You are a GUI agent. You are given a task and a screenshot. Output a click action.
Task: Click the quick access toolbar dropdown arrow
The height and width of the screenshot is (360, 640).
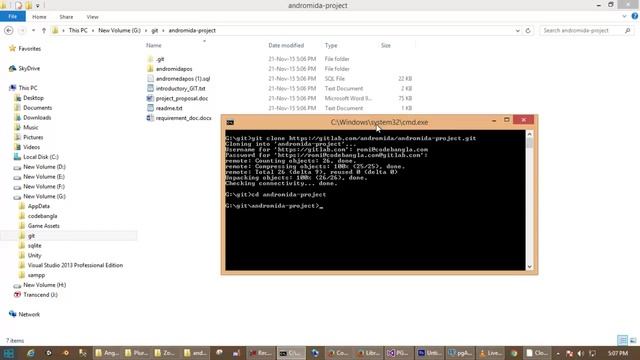[38, 5]
